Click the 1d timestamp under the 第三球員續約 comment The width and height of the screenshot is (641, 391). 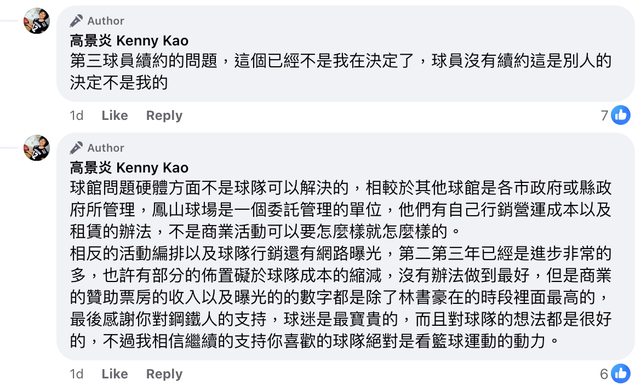click(76, 115)
